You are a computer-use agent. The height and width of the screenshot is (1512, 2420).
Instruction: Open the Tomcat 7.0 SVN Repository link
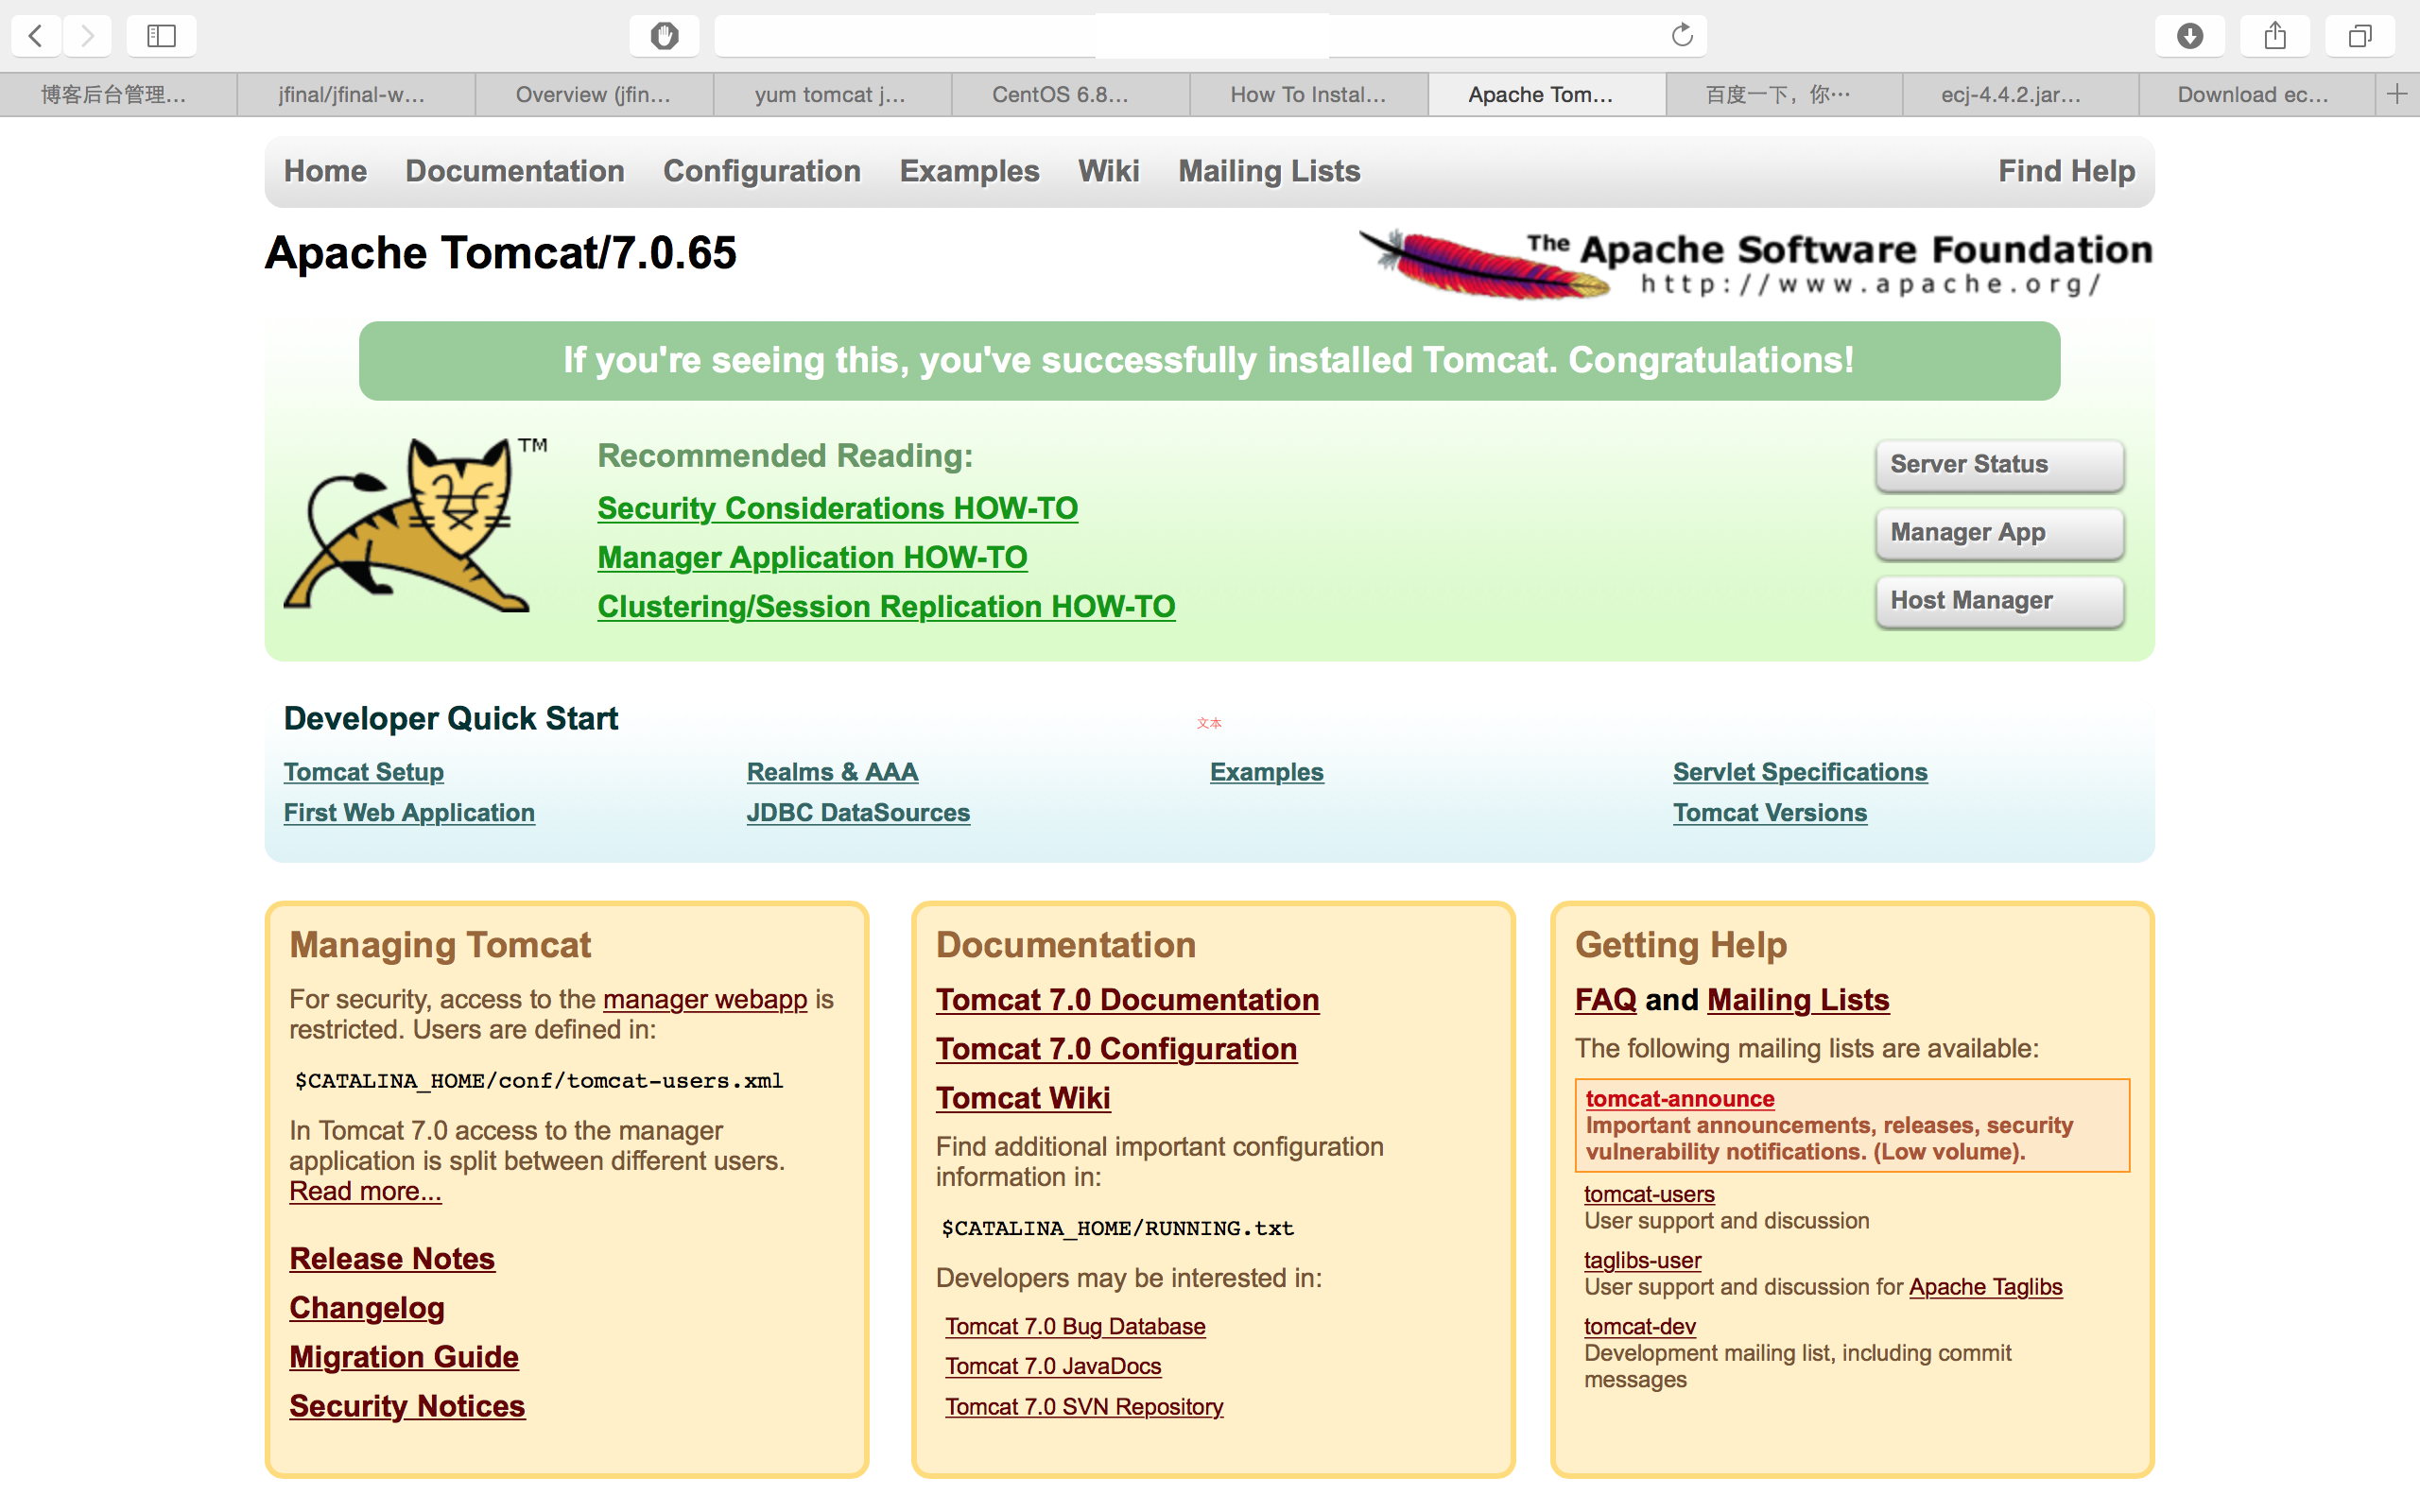pos(1084,1407)
